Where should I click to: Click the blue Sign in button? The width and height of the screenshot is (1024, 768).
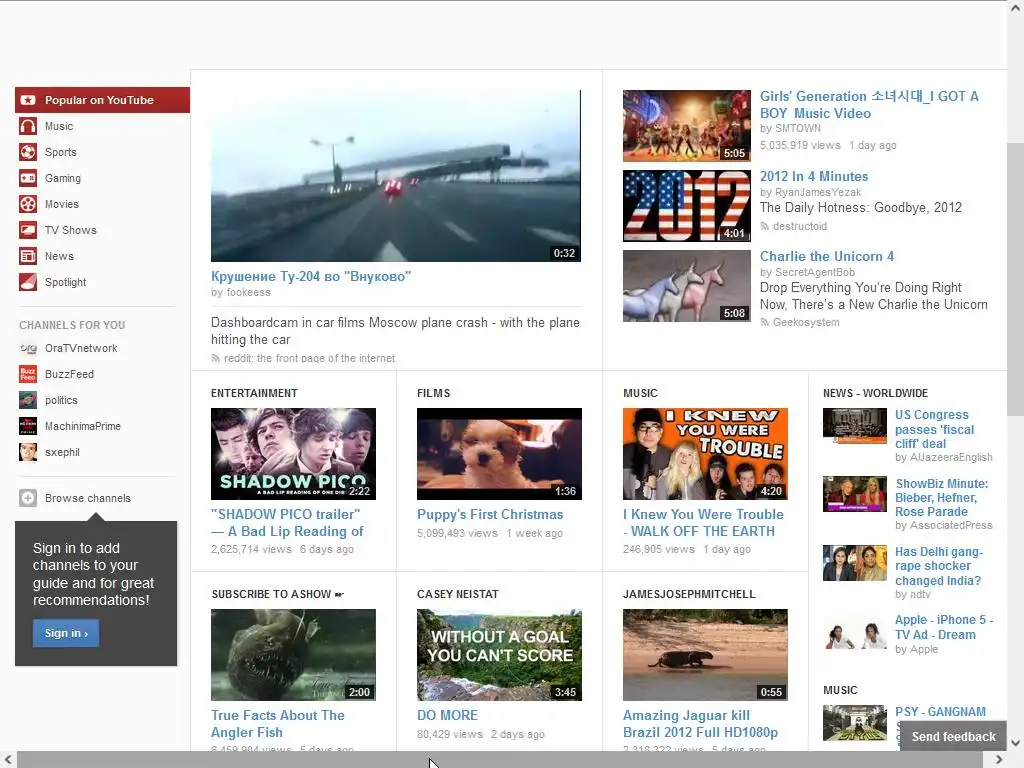click(66, 633)
